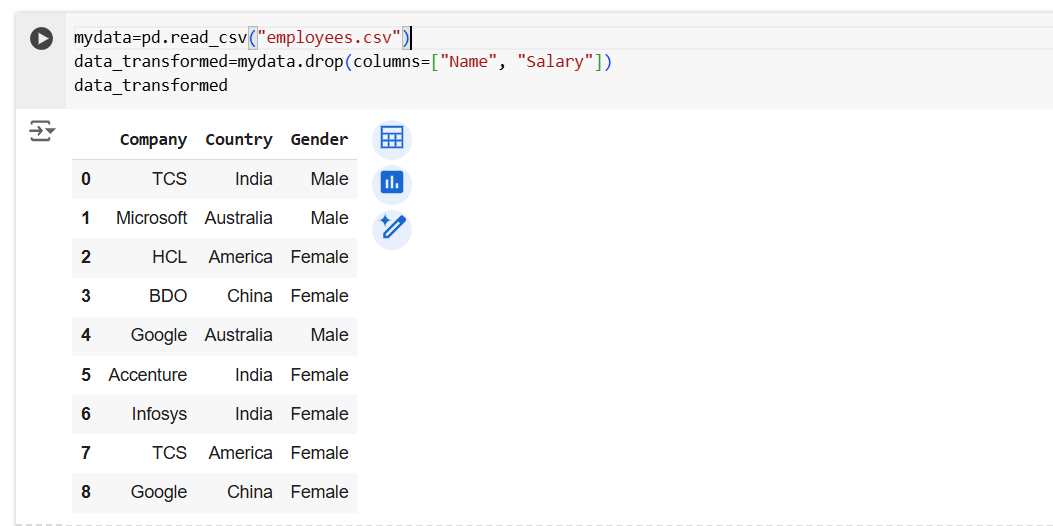Select the Accenture cell in the table

pyautogui.click(x=147, y=375)
